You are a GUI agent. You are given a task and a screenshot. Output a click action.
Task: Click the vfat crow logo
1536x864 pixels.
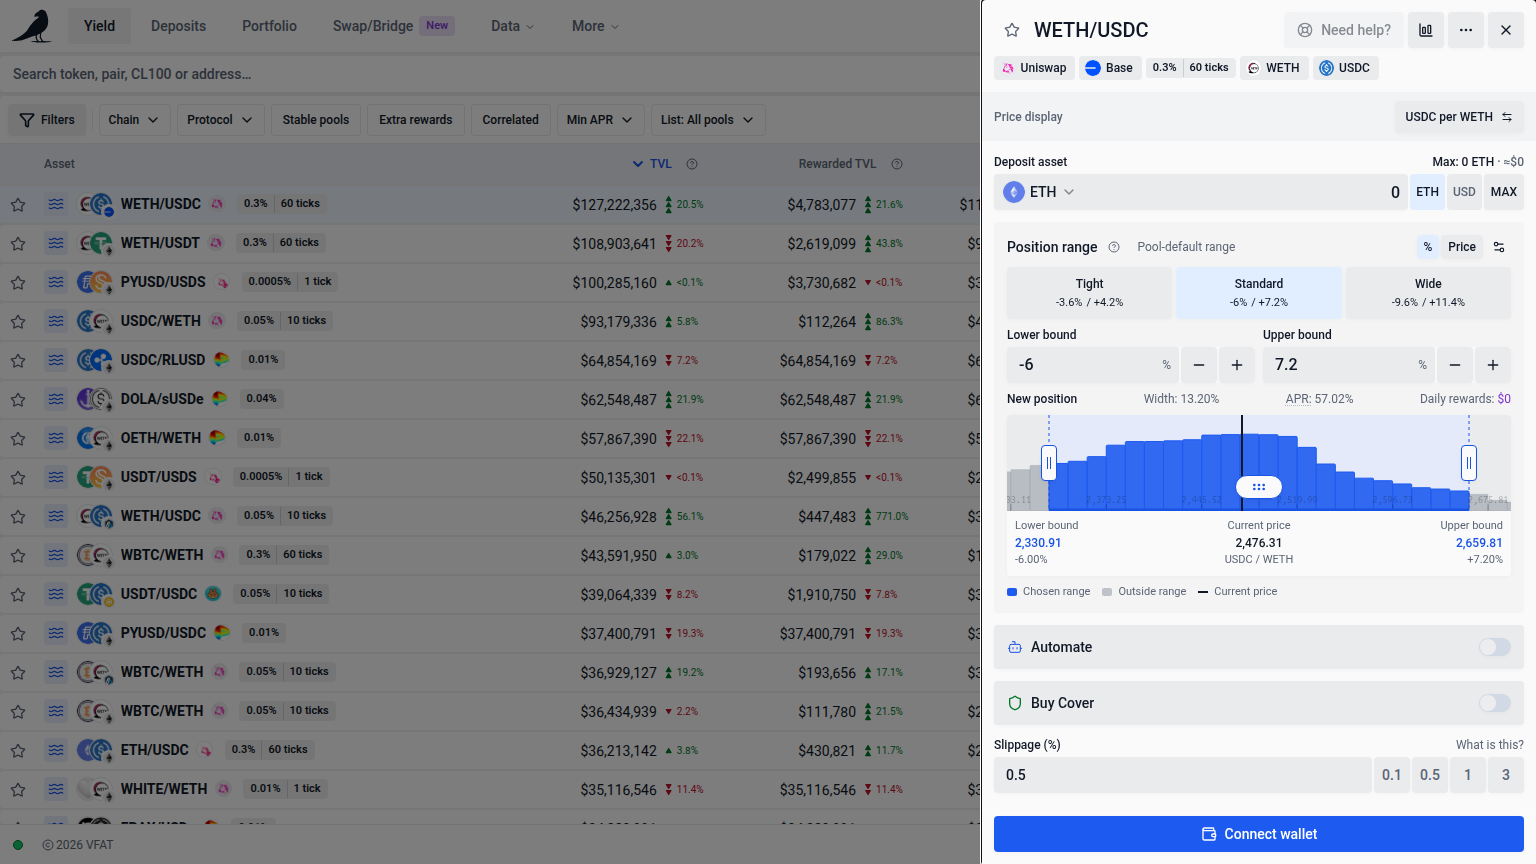(32, 26)
